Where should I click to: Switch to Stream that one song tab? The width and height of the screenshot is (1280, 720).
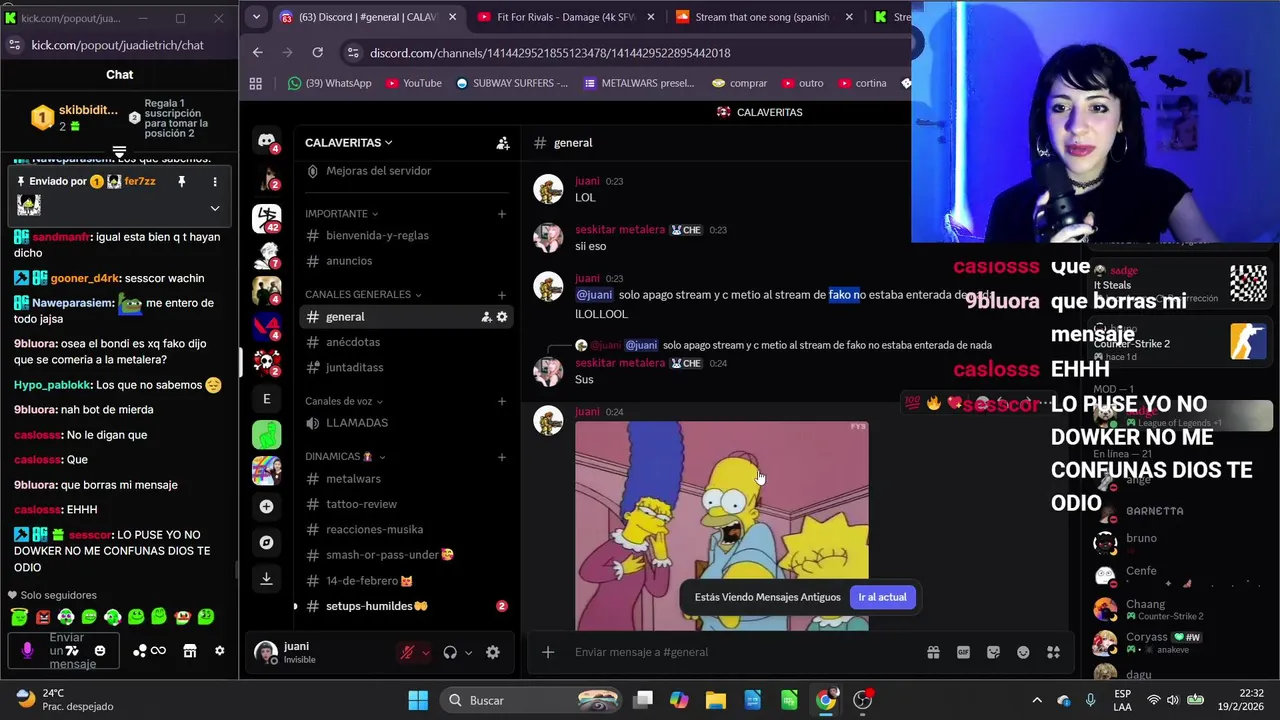tap(765, 17)
